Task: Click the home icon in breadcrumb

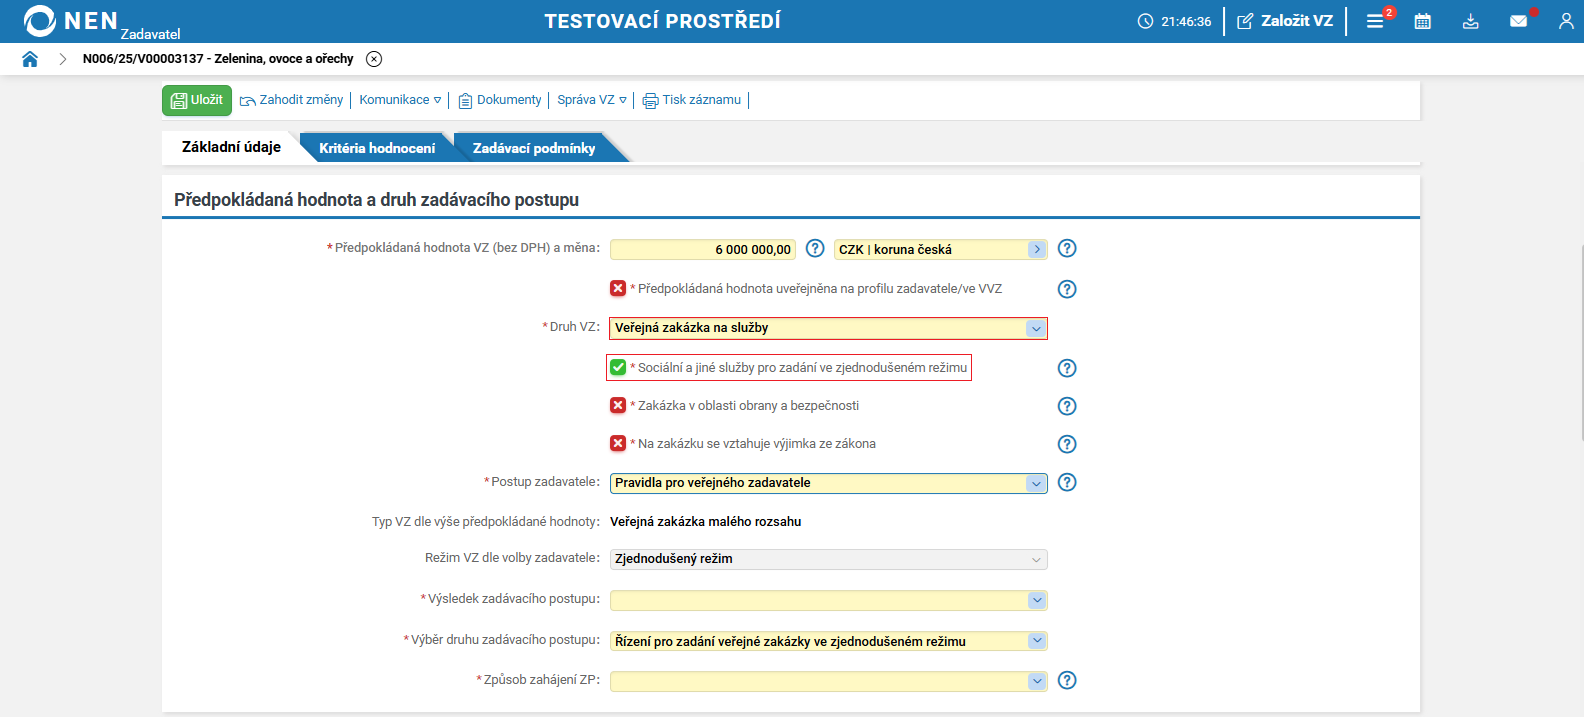Action: click(30, 59)
